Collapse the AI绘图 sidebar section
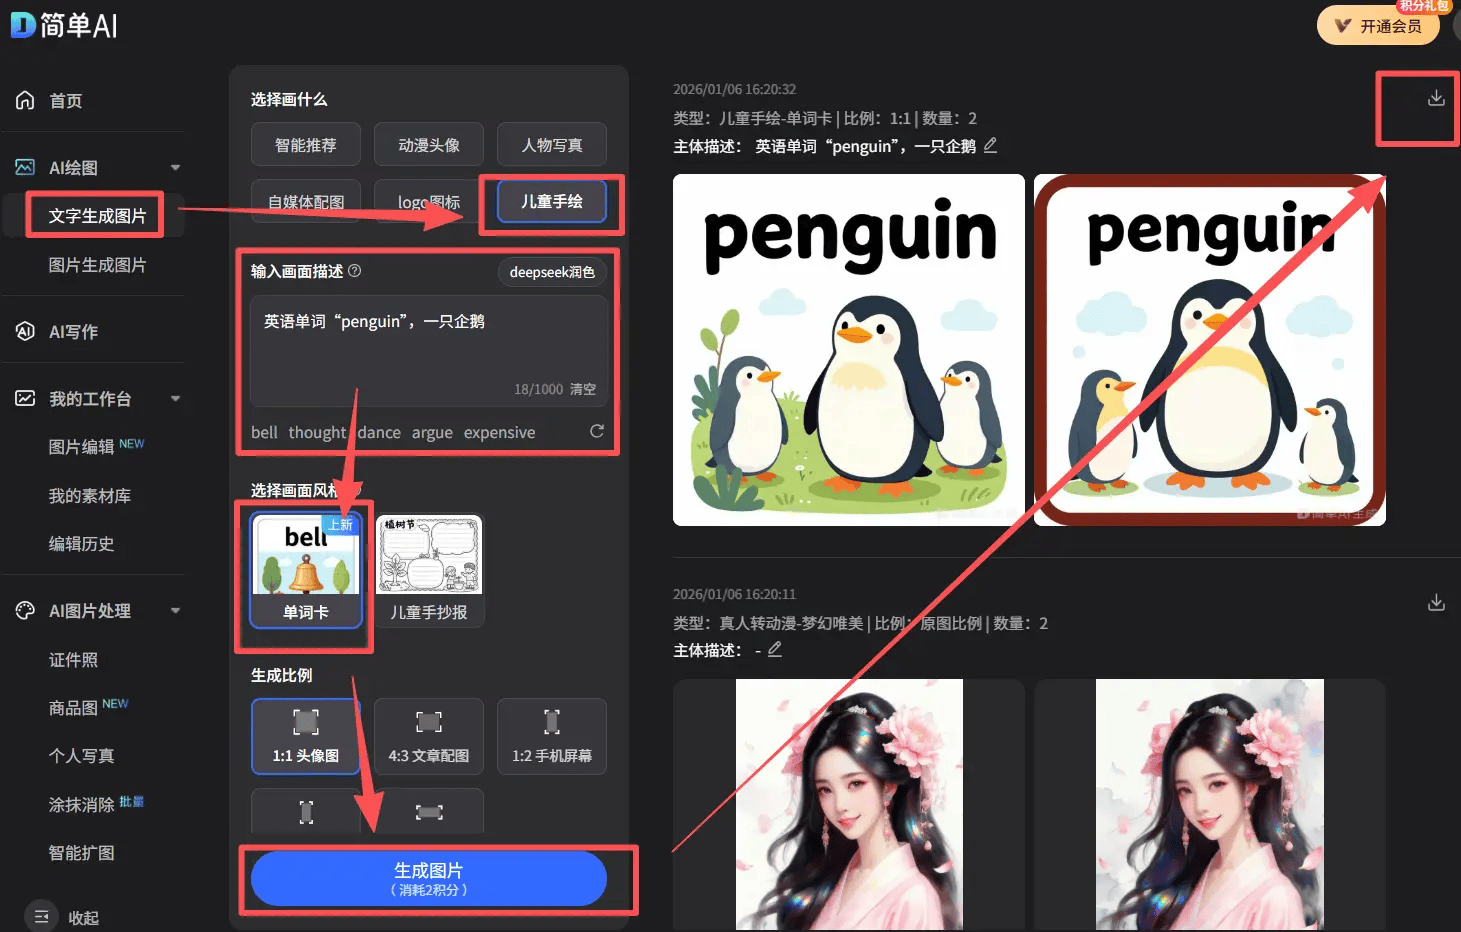 pos(176,167)
